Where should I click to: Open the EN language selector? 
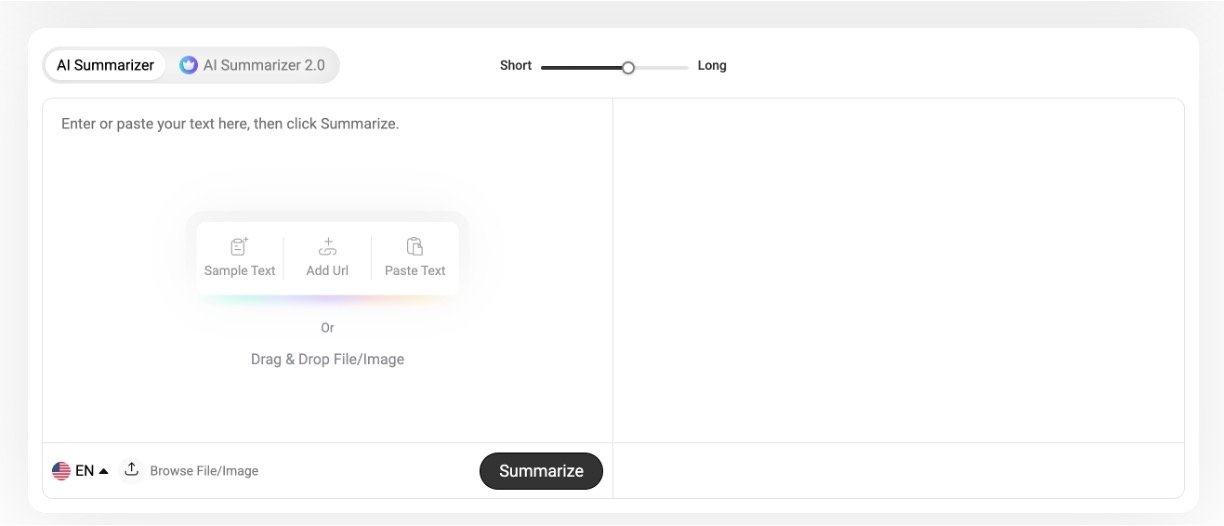coord(84,471)
